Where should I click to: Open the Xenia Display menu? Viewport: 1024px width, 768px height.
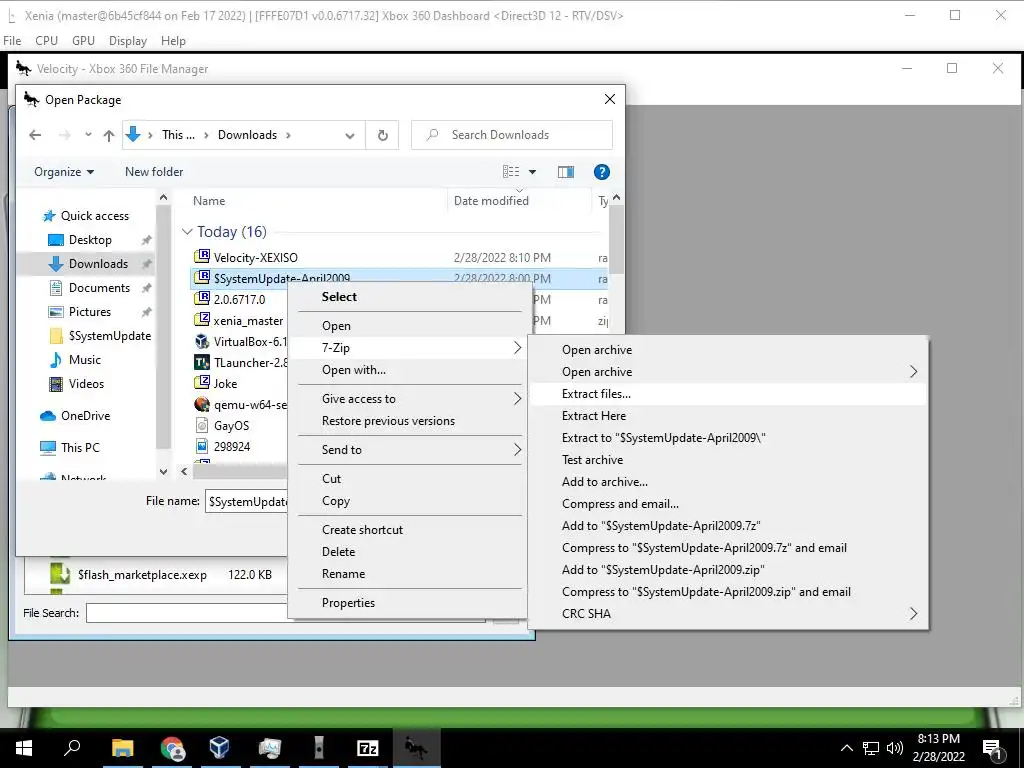tap(127, 40)
